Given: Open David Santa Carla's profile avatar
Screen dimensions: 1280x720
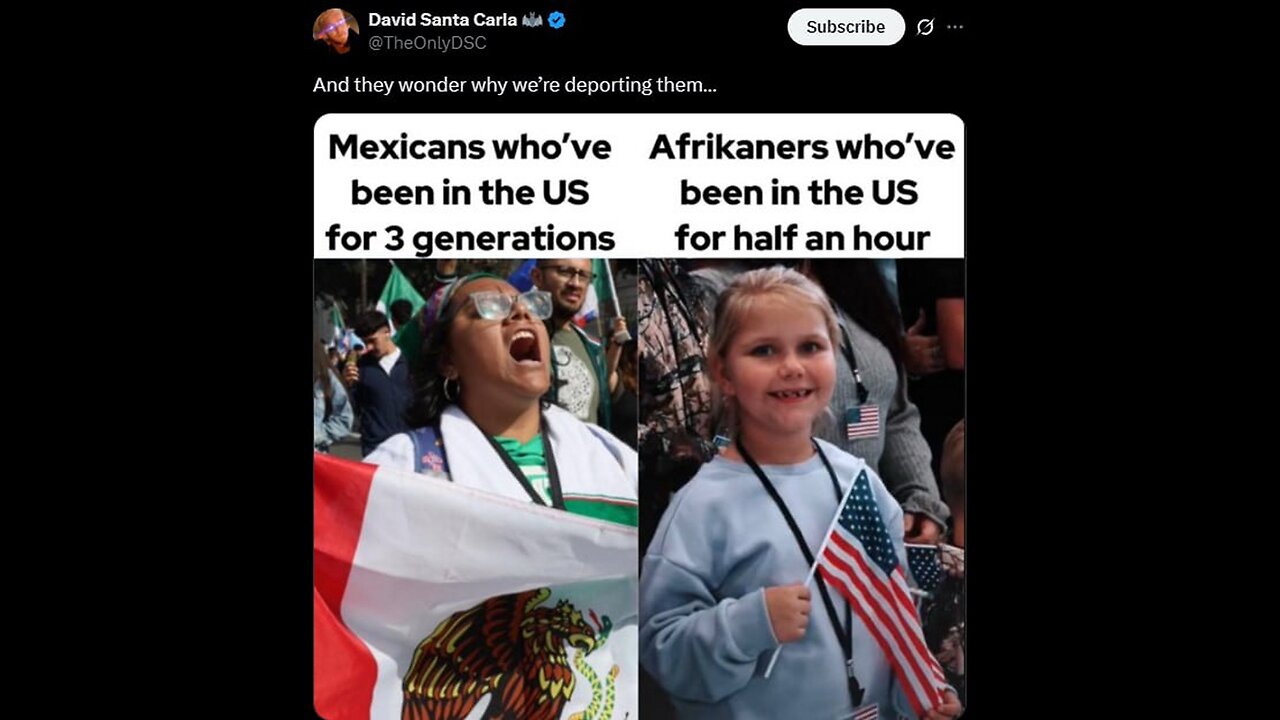Looking at the screenshot, I should (336, 31).
